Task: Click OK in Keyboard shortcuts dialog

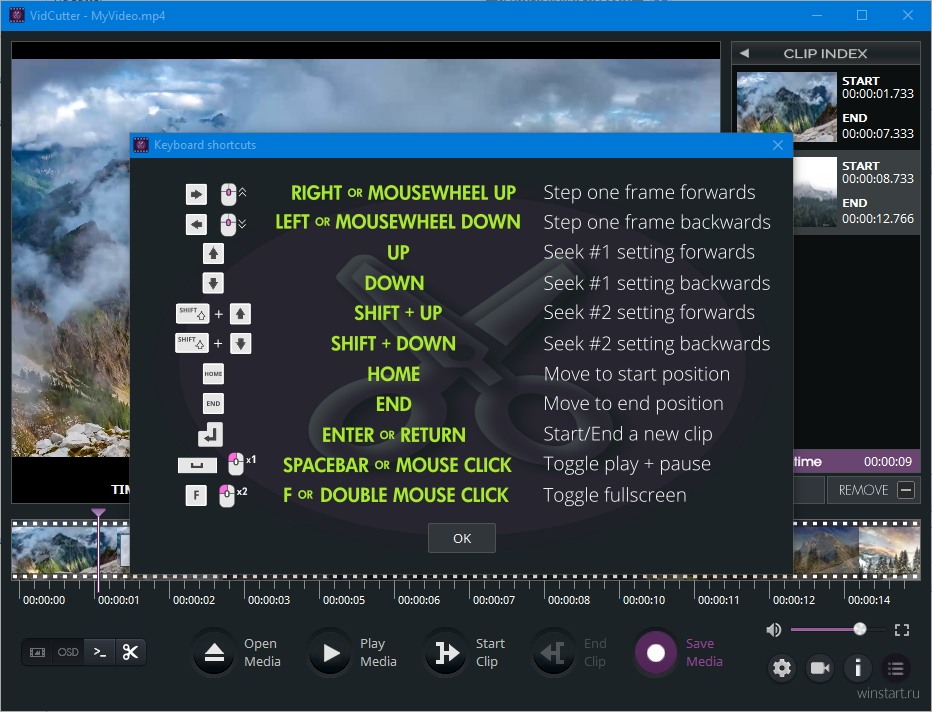Action: click(462, 538)
